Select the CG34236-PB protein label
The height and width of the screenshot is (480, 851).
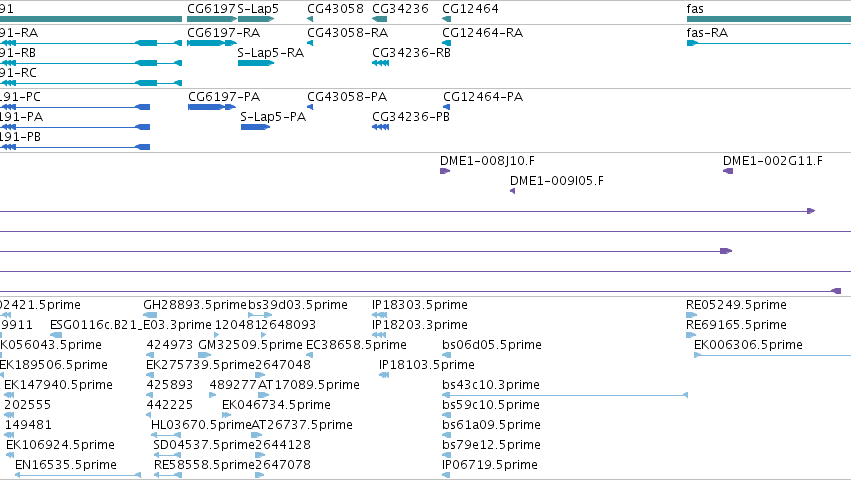click(x=411, y=117)
